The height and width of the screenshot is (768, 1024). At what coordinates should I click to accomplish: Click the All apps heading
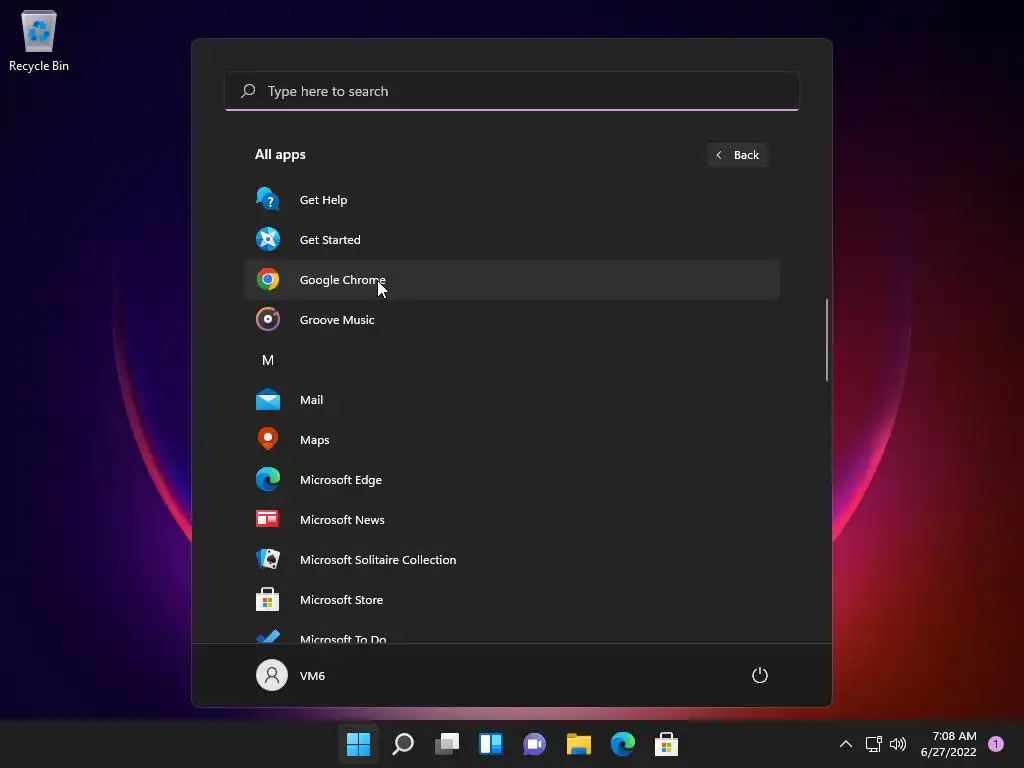click(x=280, y=155)
